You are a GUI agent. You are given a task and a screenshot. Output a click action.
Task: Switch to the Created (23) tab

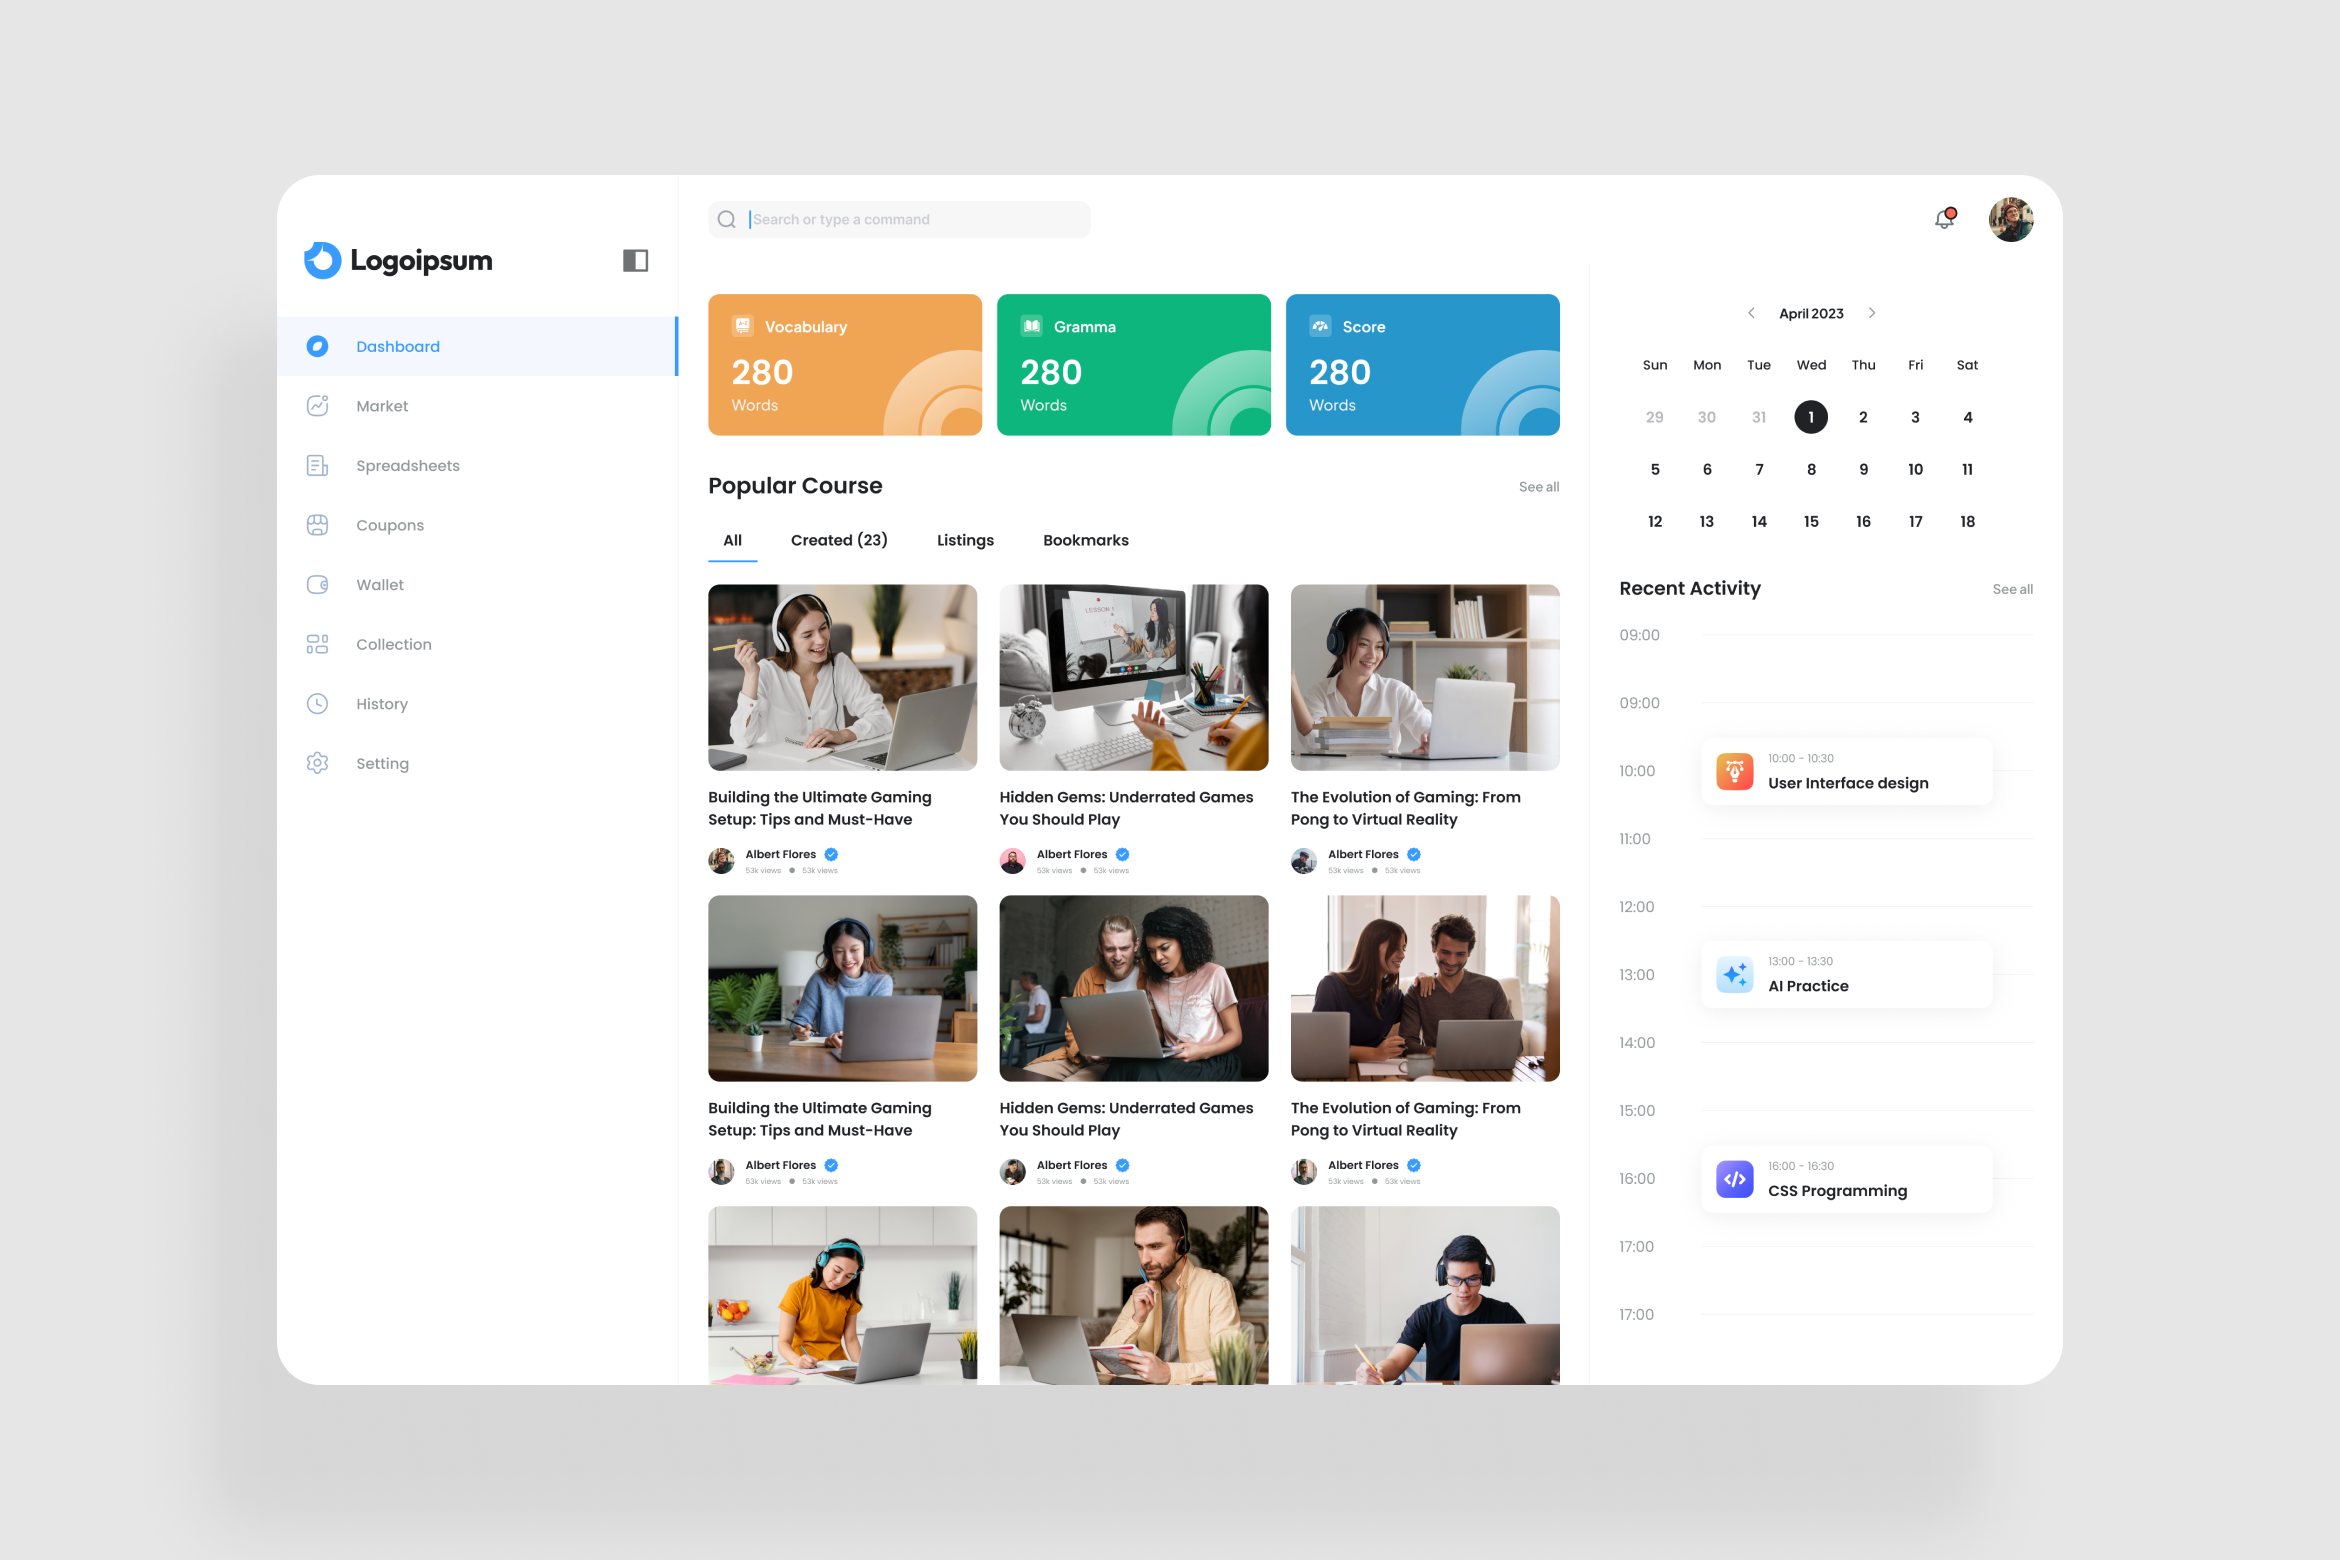pyautogui.click(x=838, y=540)
